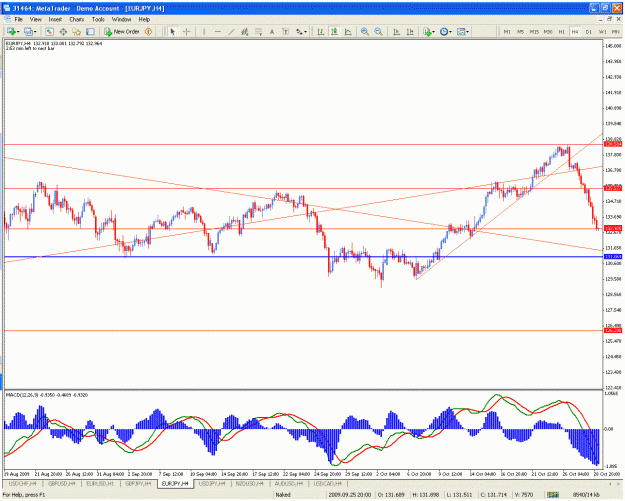The width and height of the screenshot is (625, 501).
Task: Switch chart to Candlesticks mode
Action: (334, 31)
